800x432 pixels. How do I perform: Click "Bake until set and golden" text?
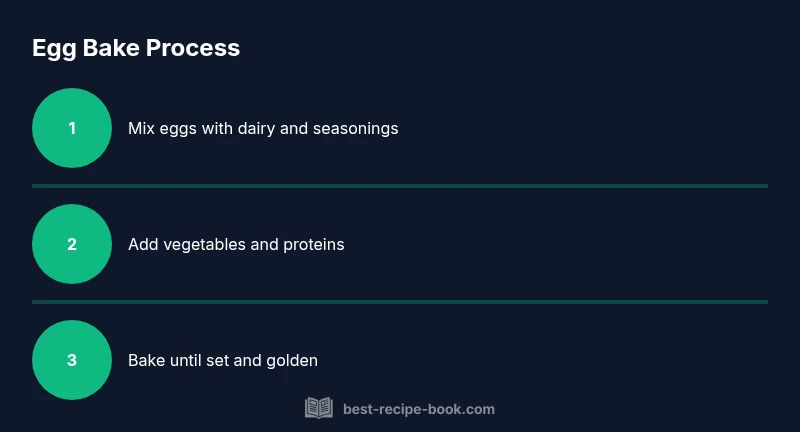tap(223, 360)
